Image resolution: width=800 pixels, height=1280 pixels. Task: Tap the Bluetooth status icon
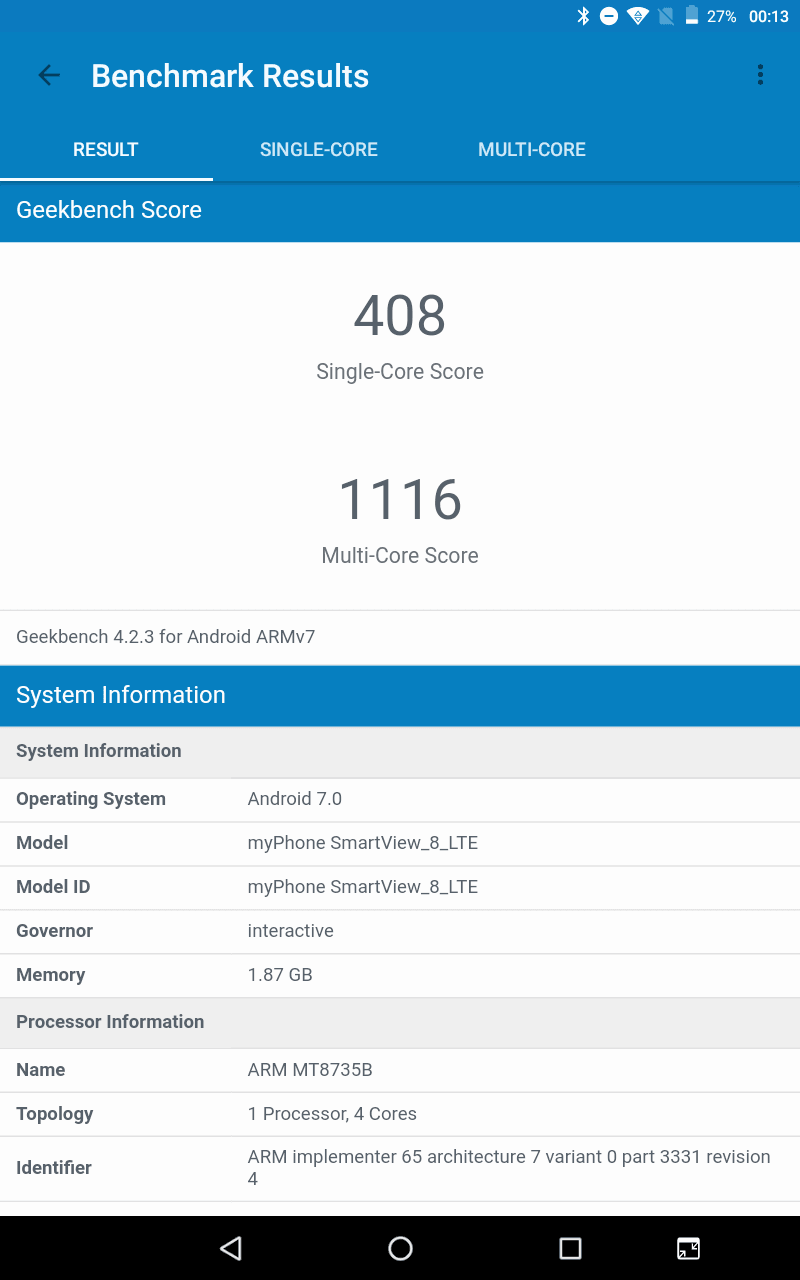pyautogui.click(x=584, y=16)
